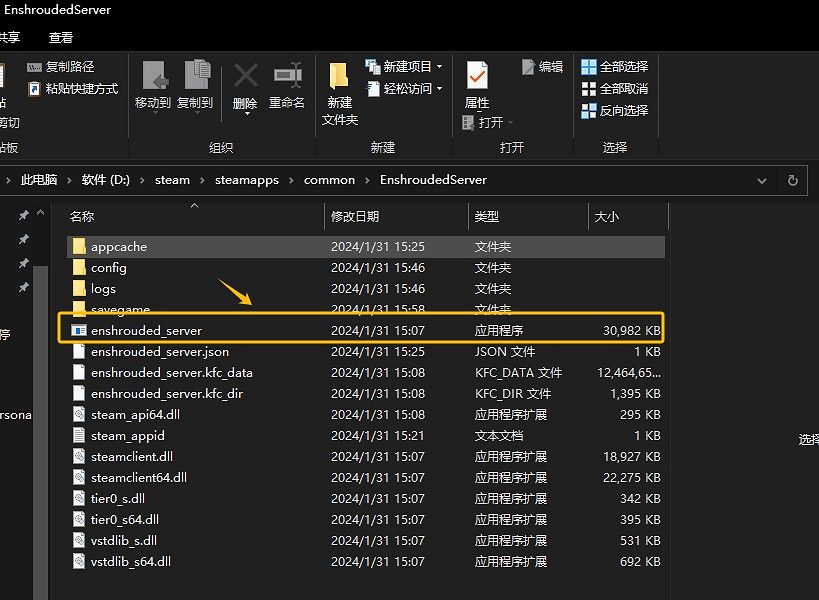Select the enshrouded_server.json file

[x=159, y=352]
